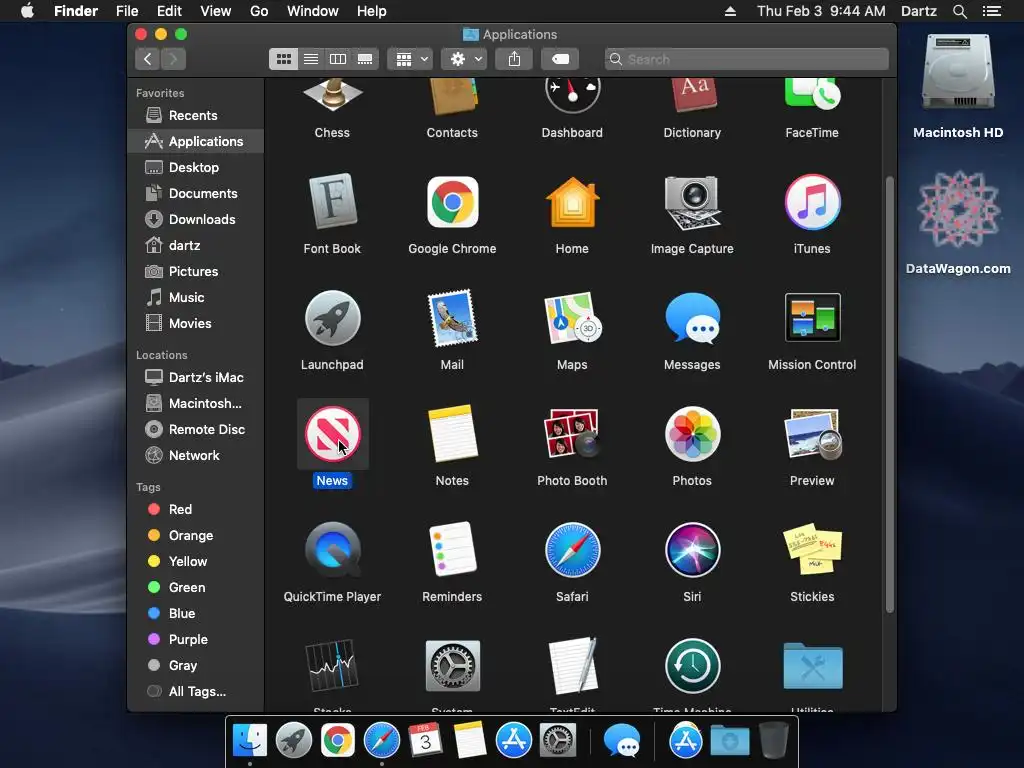This screenshot has height=768, width=1024.
Task: Open the File menu
Action: click(x=127, y=11)
